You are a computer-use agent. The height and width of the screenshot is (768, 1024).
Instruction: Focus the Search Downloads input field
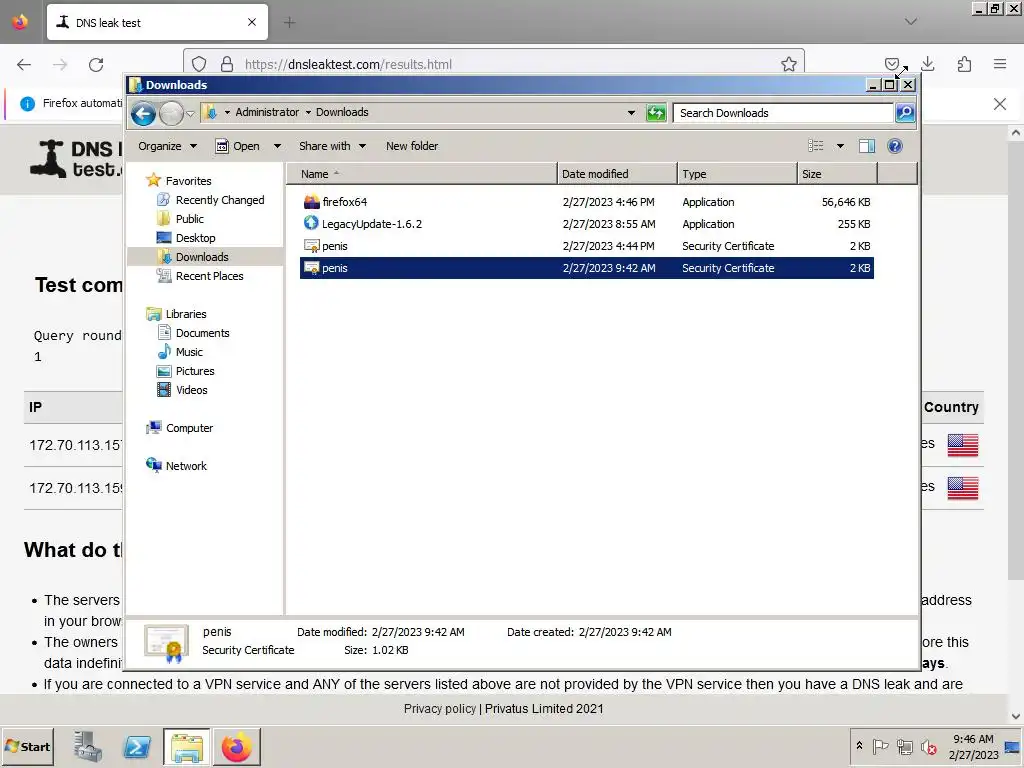[x=783, y=113]
